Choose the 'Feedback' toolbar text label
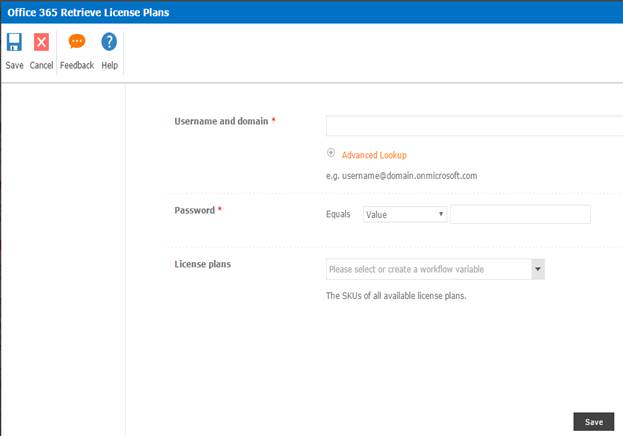 77,65
